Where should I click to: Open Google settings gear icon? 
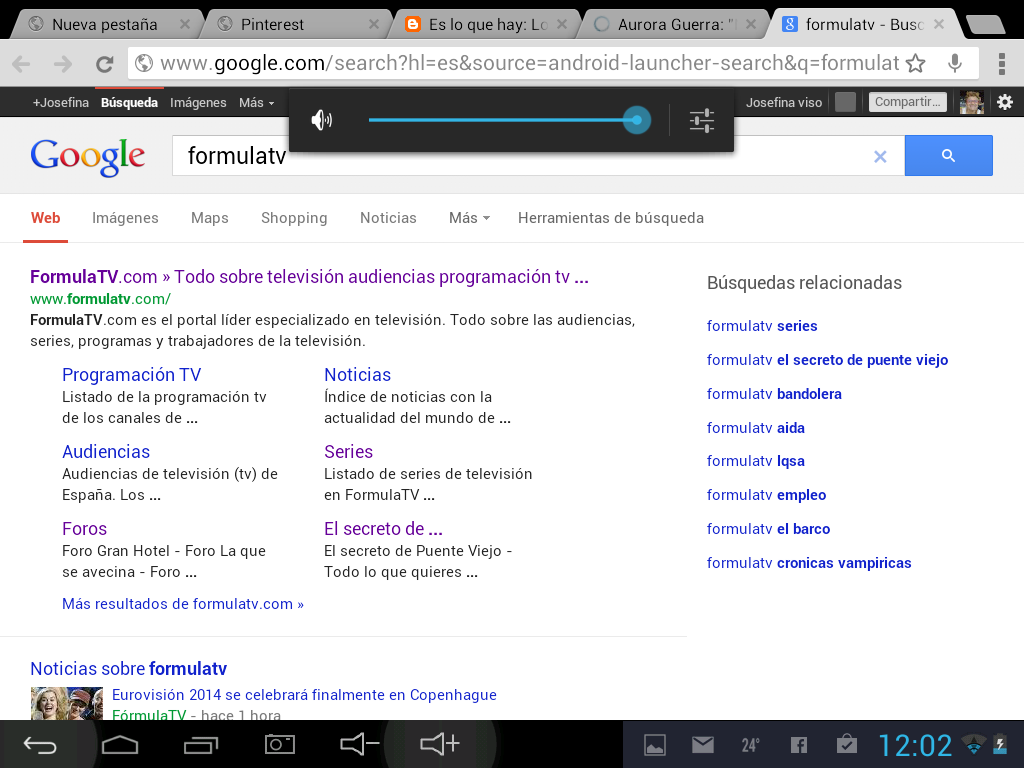point(1004,102)
